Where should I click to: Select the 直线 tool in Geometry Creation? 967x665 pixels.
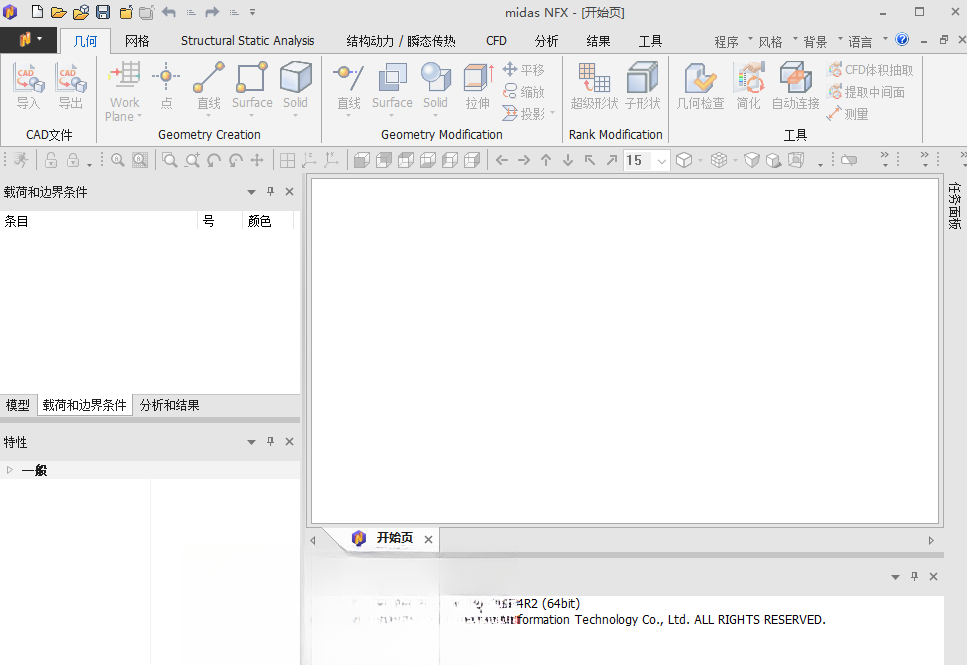coord(208,88)
